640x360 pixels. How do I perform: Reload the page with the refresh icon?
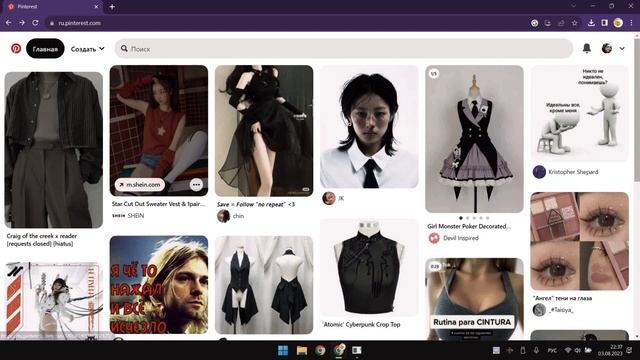(x=36, y=23)
